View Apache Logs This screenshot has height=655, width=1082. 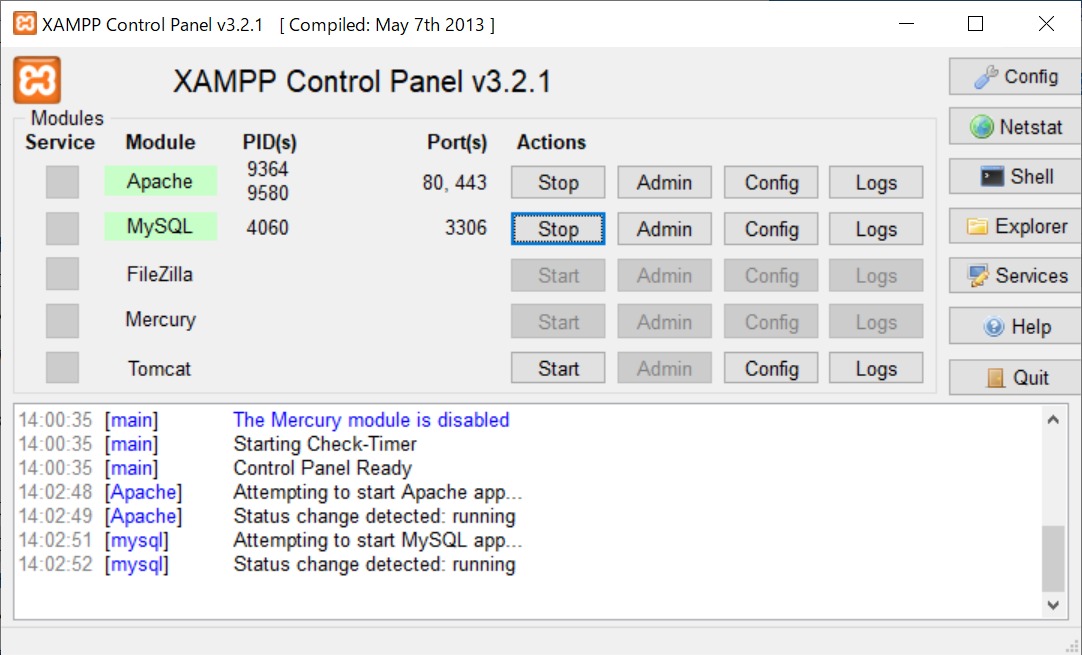coord(876,183)
